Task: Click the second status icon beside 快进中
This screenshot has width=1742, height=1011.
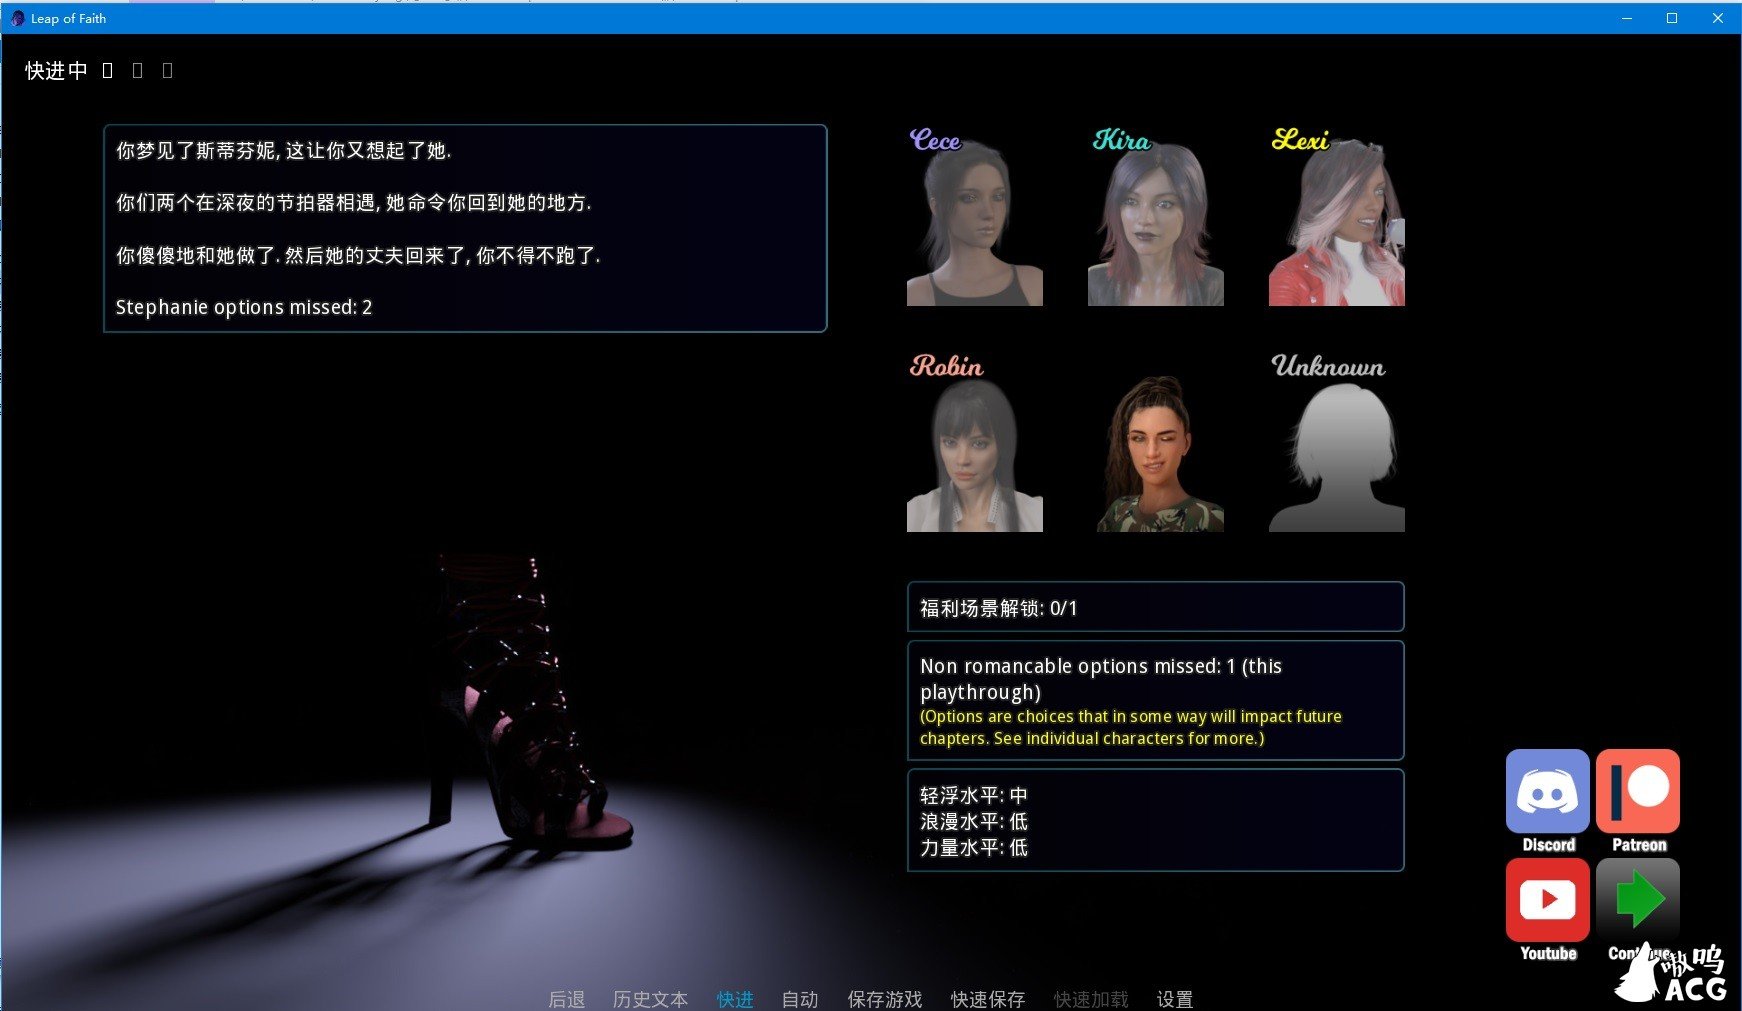Action: pyautogui.click(x=136, y=70)
